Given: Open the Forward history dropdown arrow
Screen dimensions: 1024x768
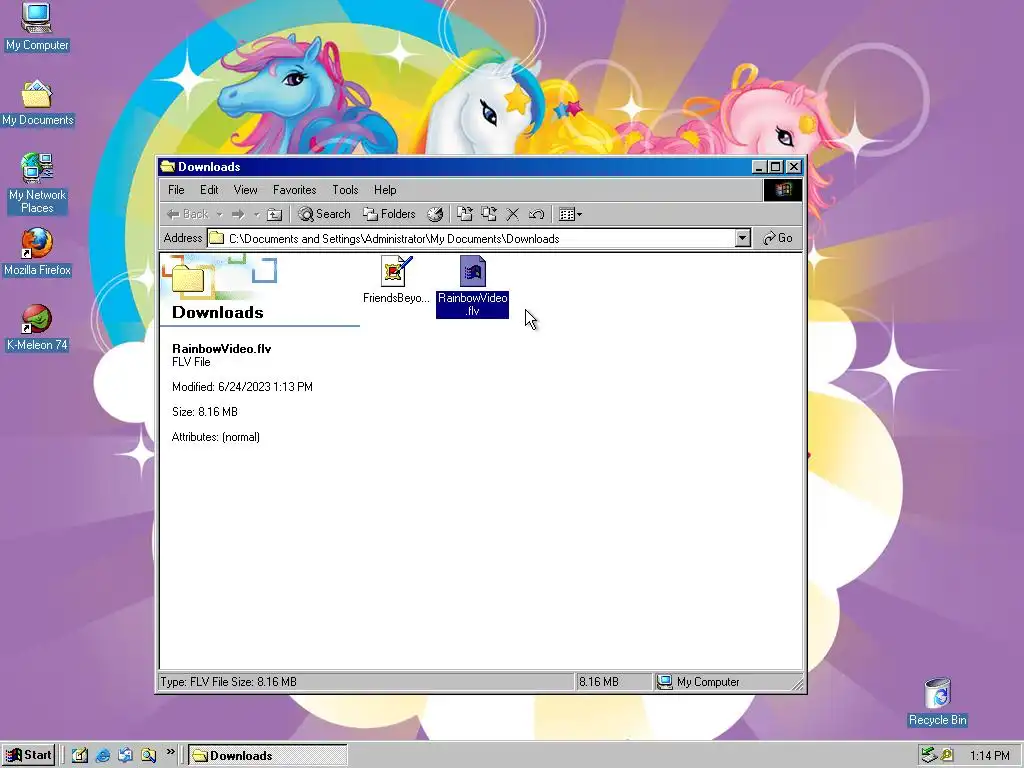Looking at the screenshot, I should [x=257, y=214].
